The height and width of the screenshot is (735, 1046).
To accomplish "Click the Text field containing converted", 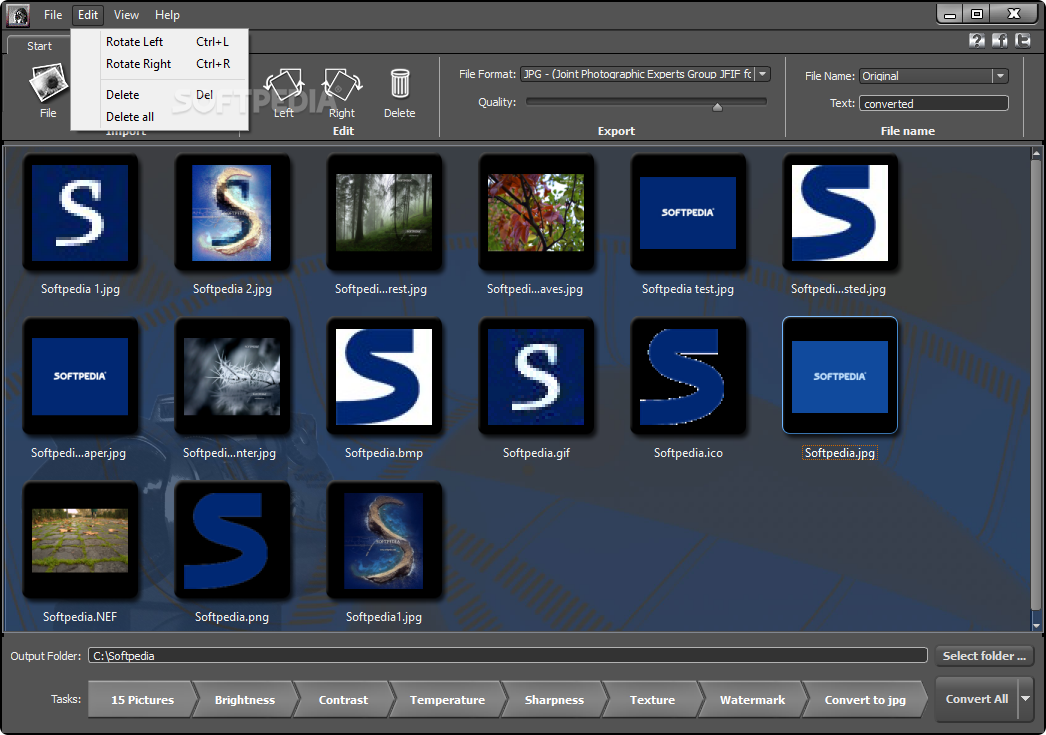I will (x=934, y=103).
